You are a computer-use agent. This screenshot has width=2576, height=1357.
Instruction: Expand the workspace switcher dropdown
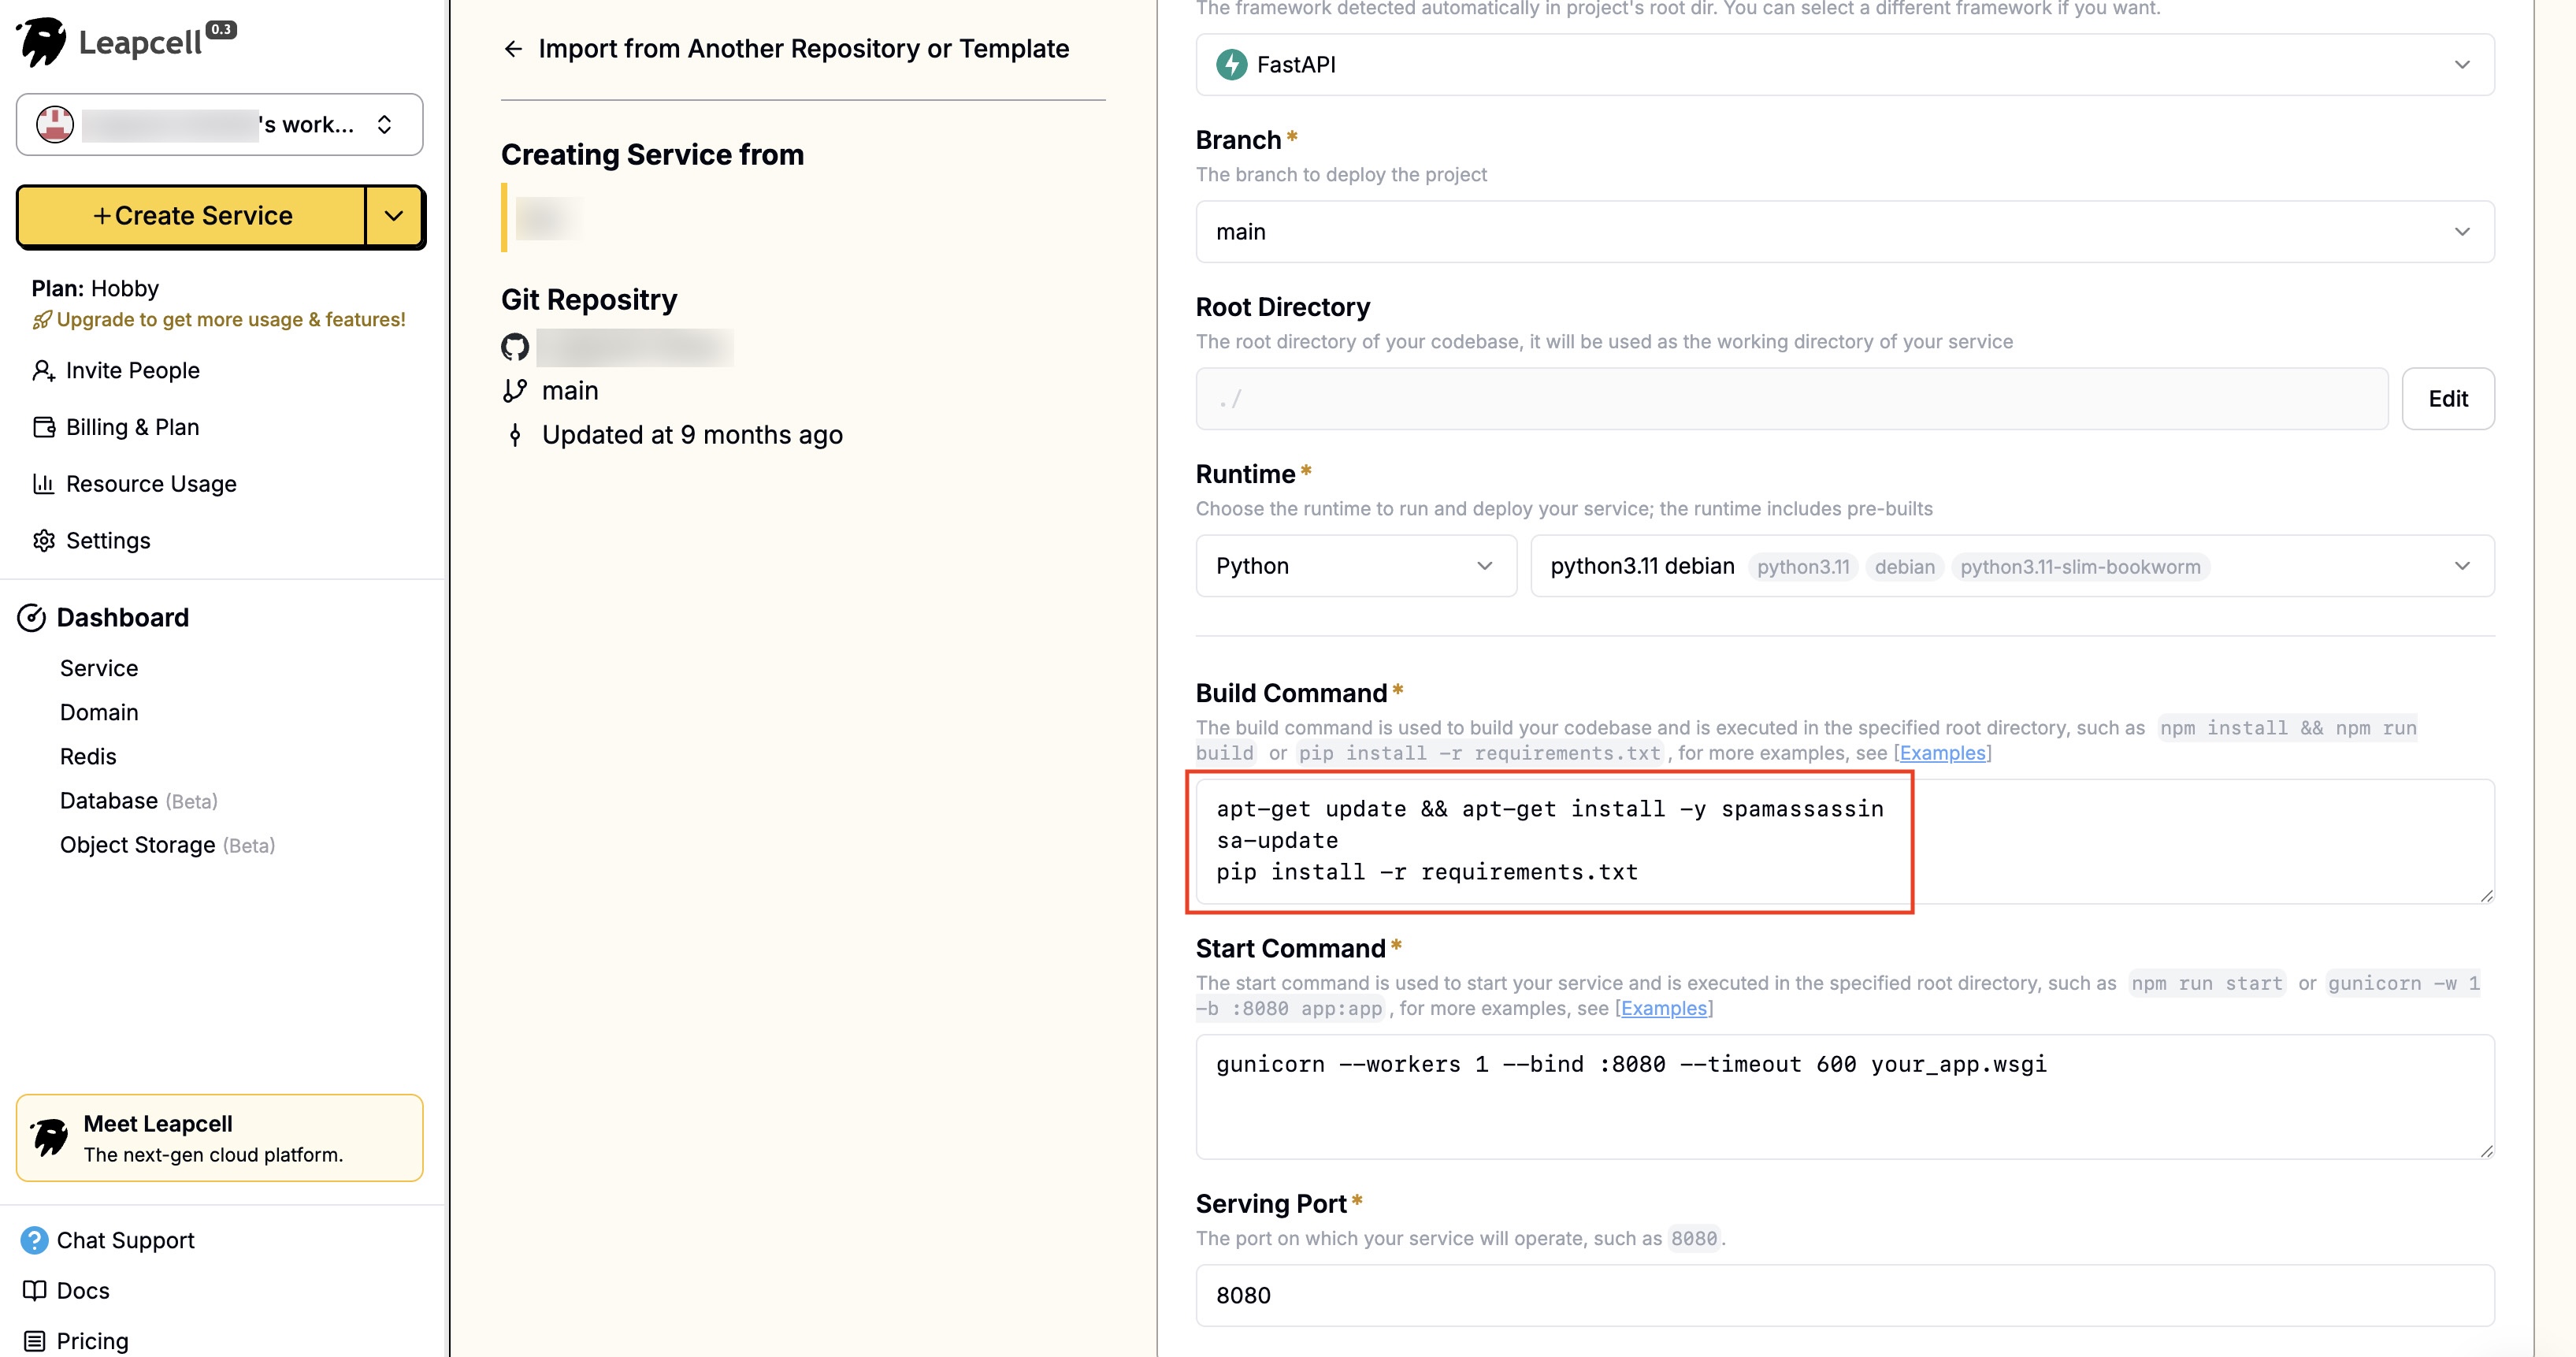(384, 124)
